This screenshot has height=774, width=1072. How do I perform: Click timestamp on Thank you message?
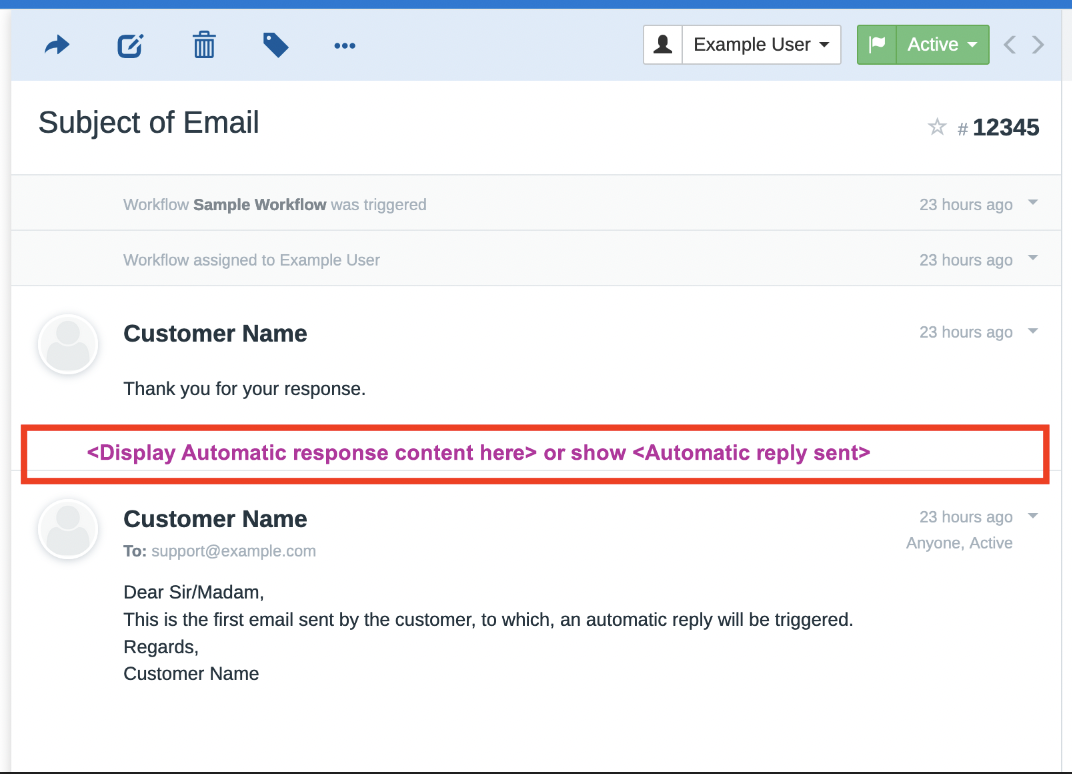coord(965,332)
